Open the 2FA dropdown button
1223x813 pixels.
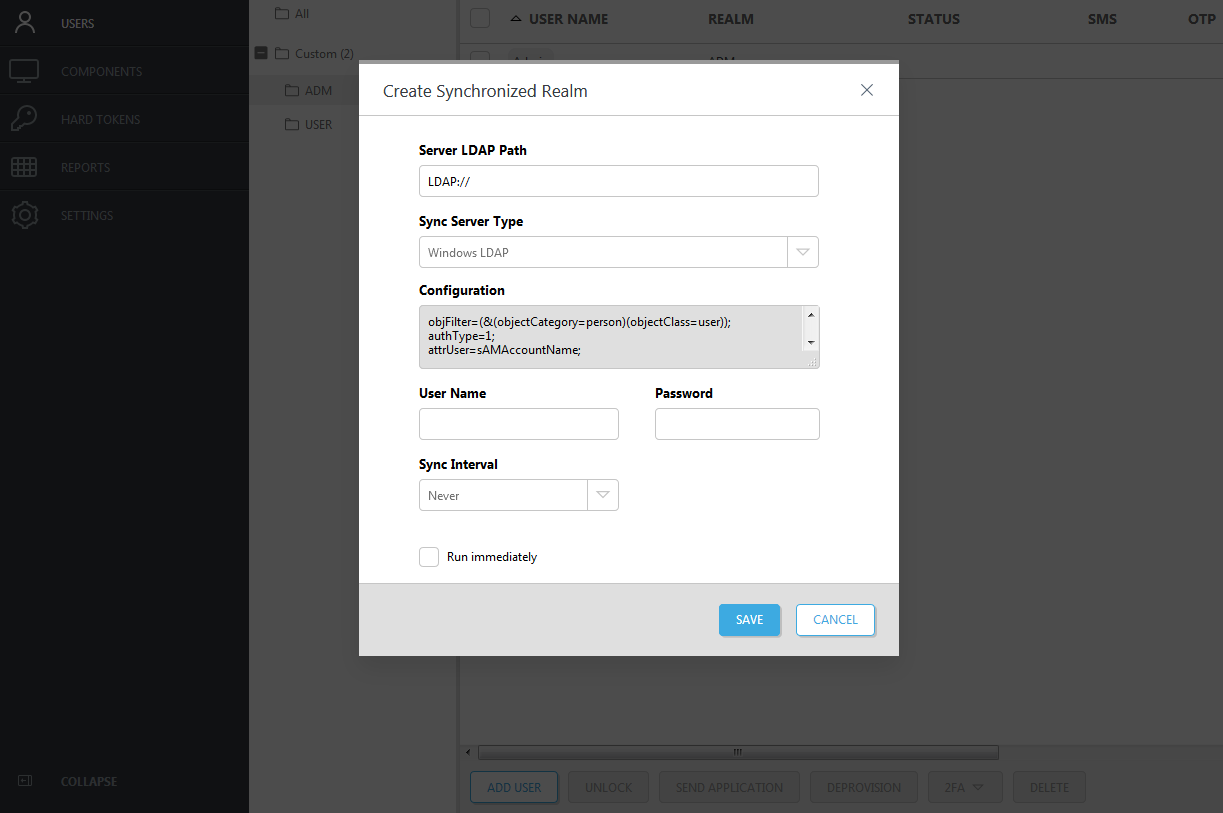click(965, 787)
